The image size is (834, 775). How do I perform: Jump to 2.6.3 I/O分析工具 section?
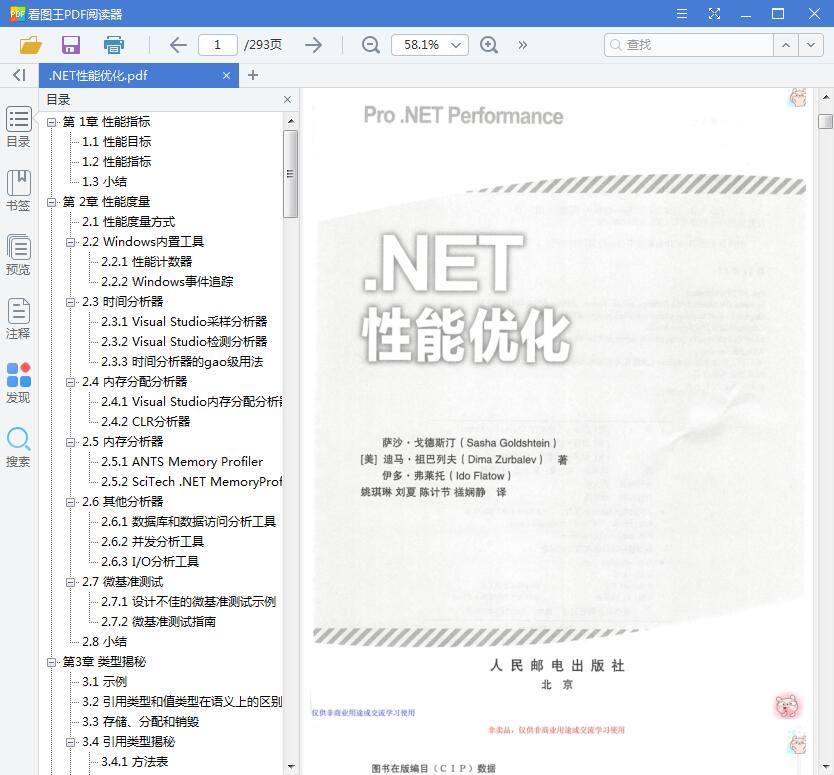[149, 562]
